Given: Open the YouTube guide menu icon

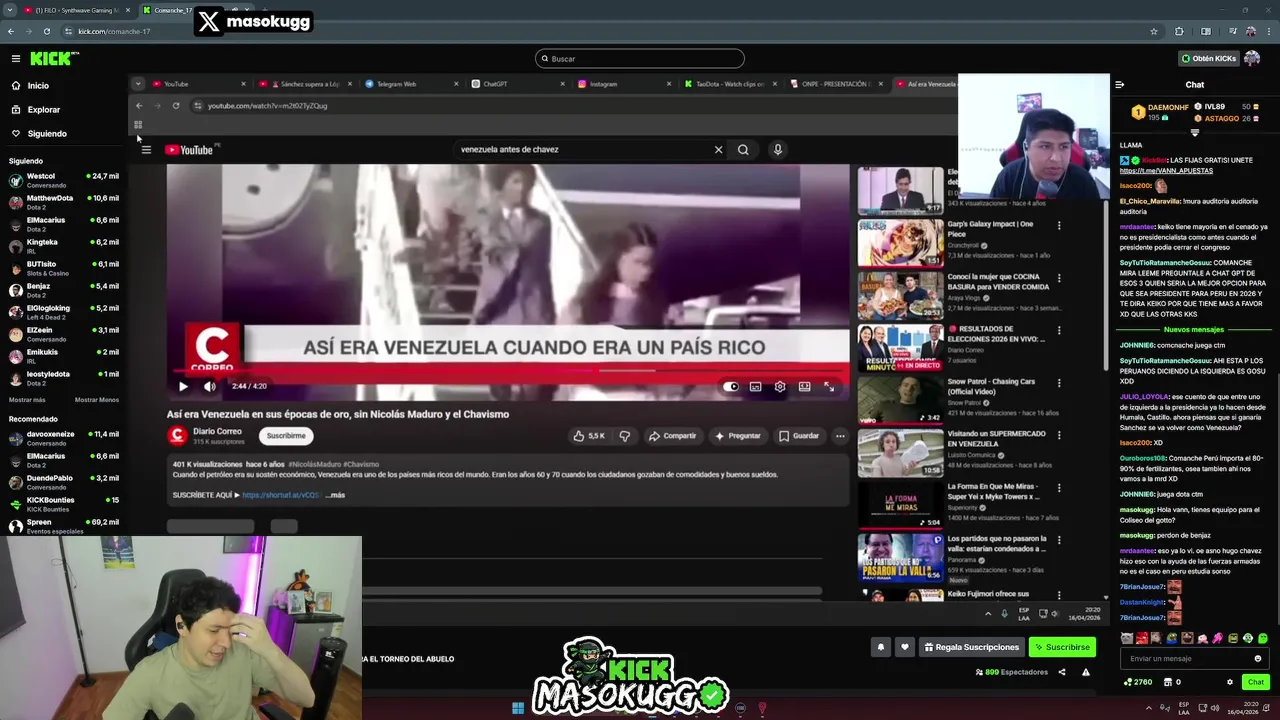Looking at the screenshot, I should pyautogui.click(x=146, y=150).
